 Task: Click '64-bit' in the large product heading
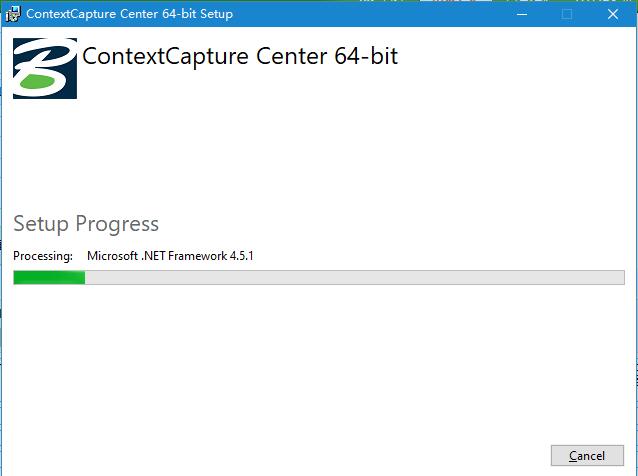click(366, 56)
